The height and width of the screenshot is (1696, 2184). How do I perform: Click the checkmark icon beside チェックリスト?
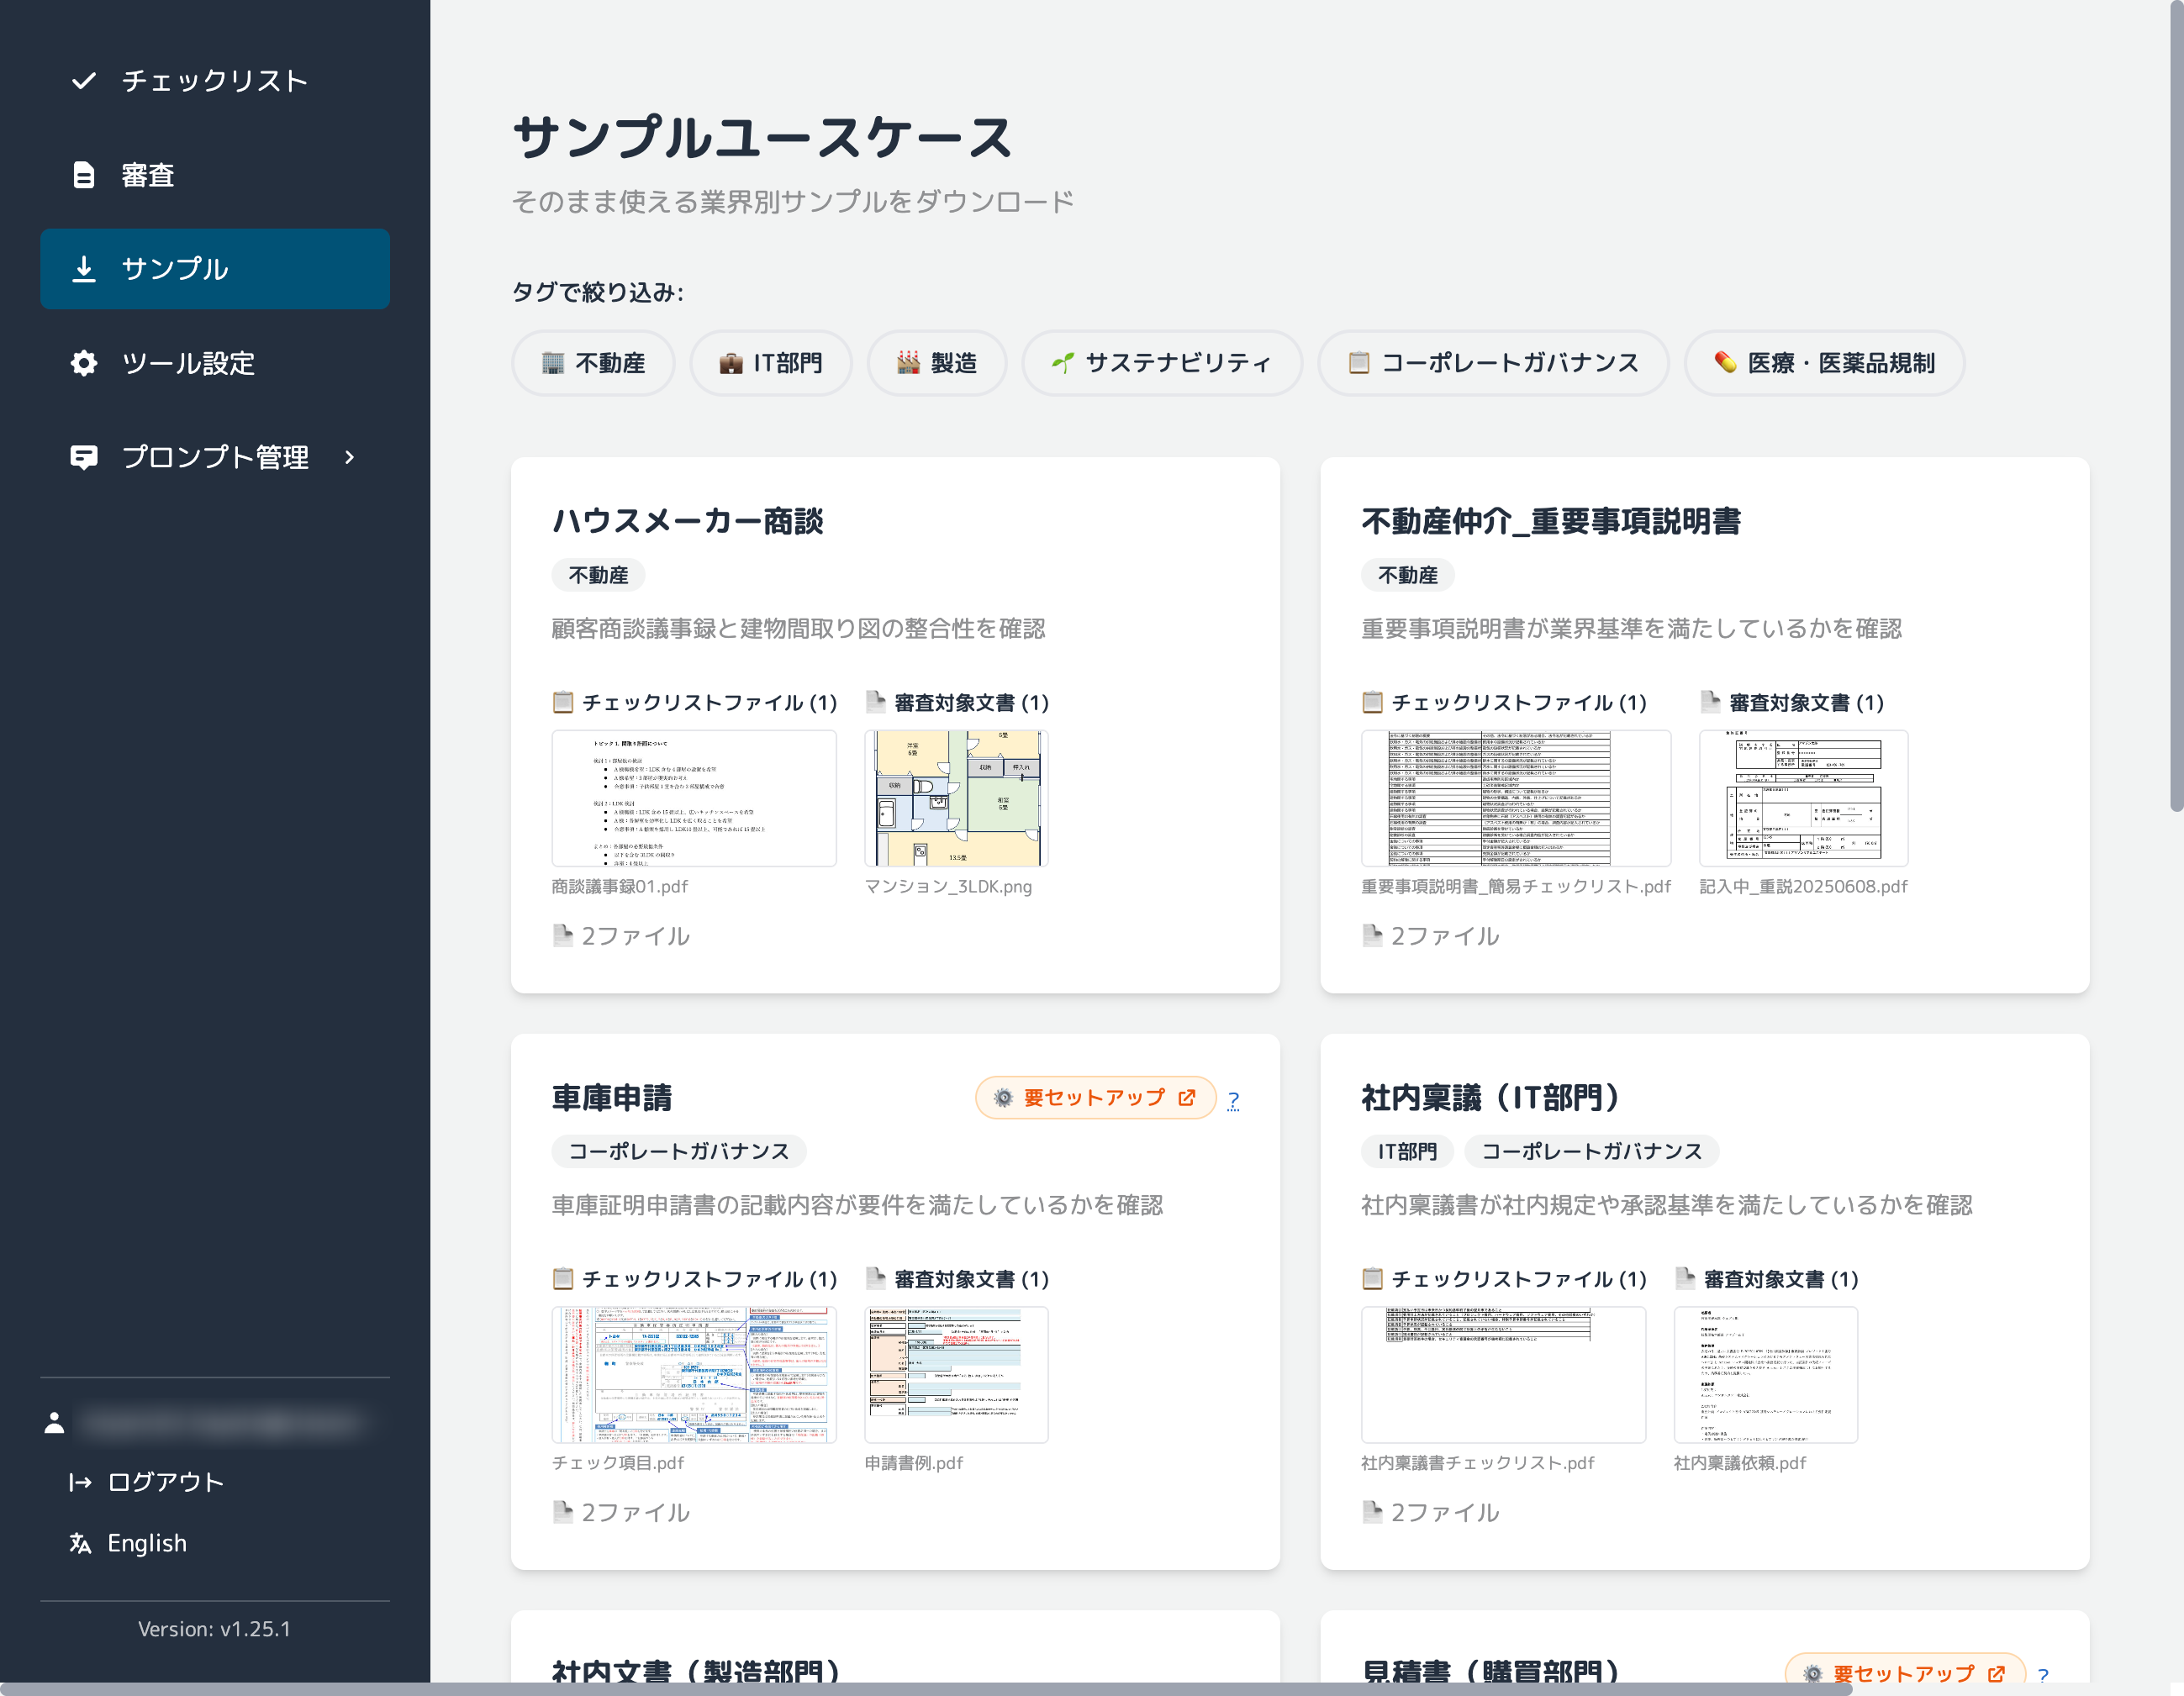click(84, 81)
